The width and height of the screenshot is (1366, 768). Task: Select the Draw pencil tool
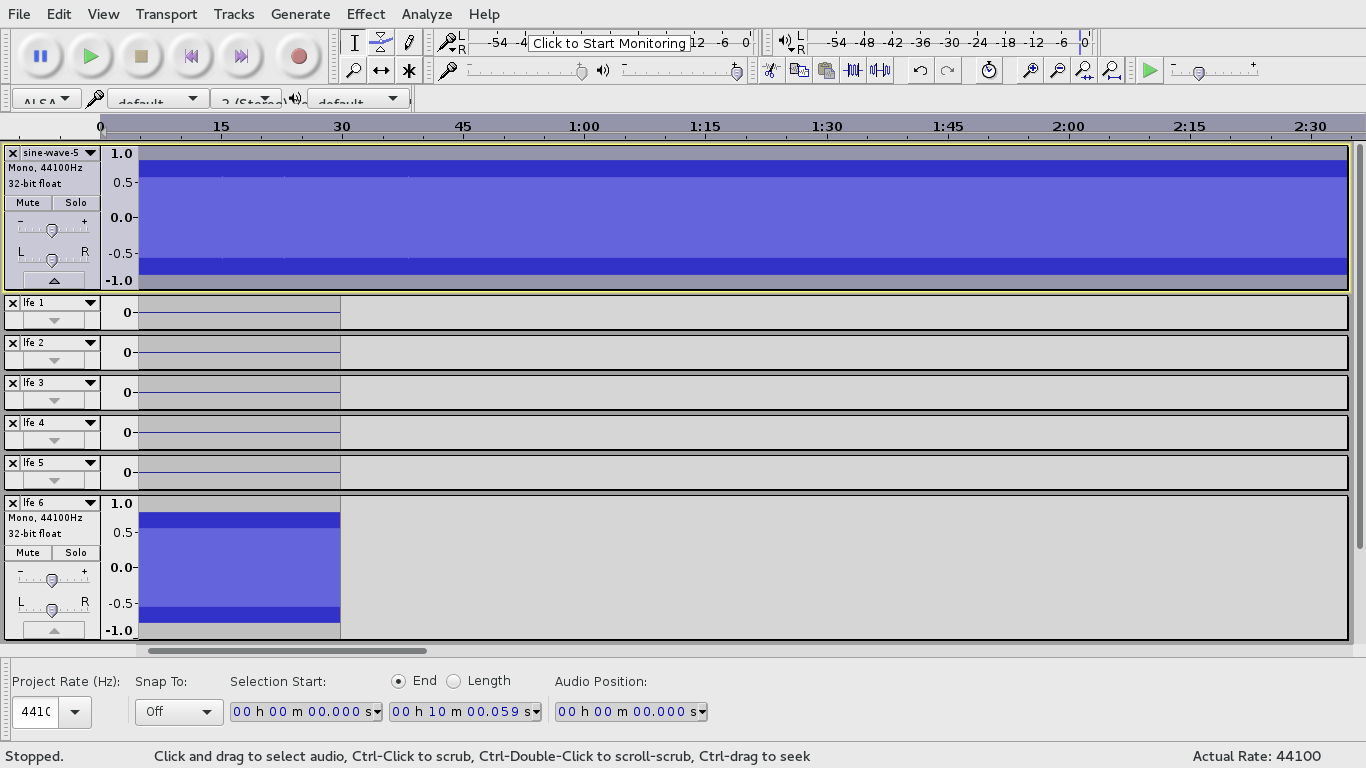pos(408,43)
